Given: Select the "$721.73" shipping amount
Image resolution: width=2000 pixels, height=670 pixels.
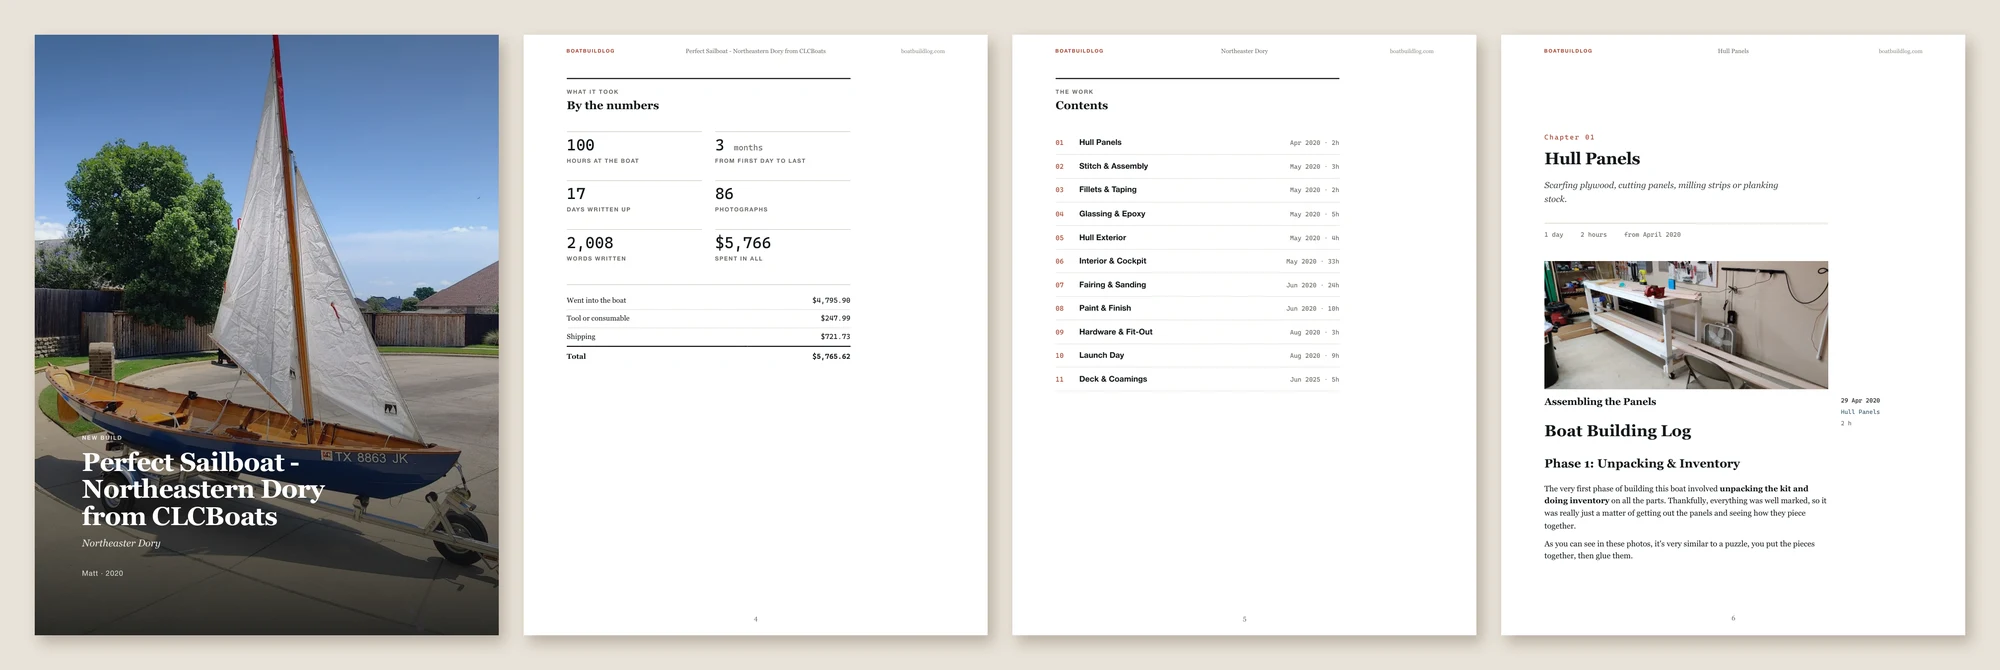Looking at the screenshot, I should click(x=835, y=337).
